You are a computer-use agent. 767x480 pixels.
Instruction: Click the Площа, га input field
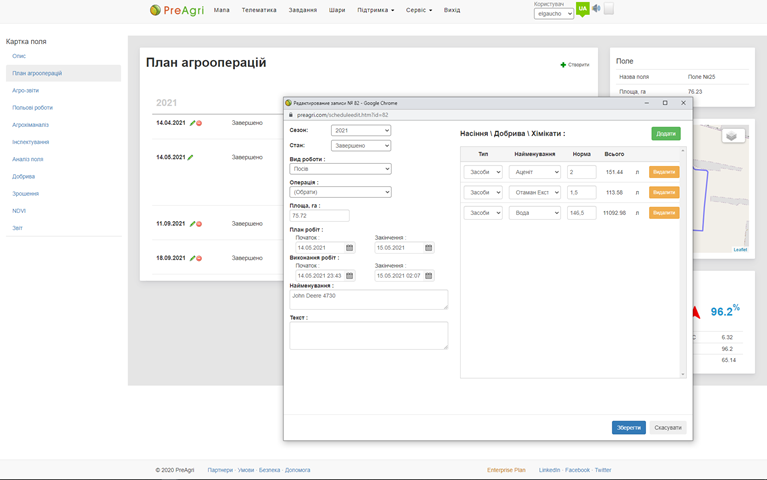click(x=319, y=215)
